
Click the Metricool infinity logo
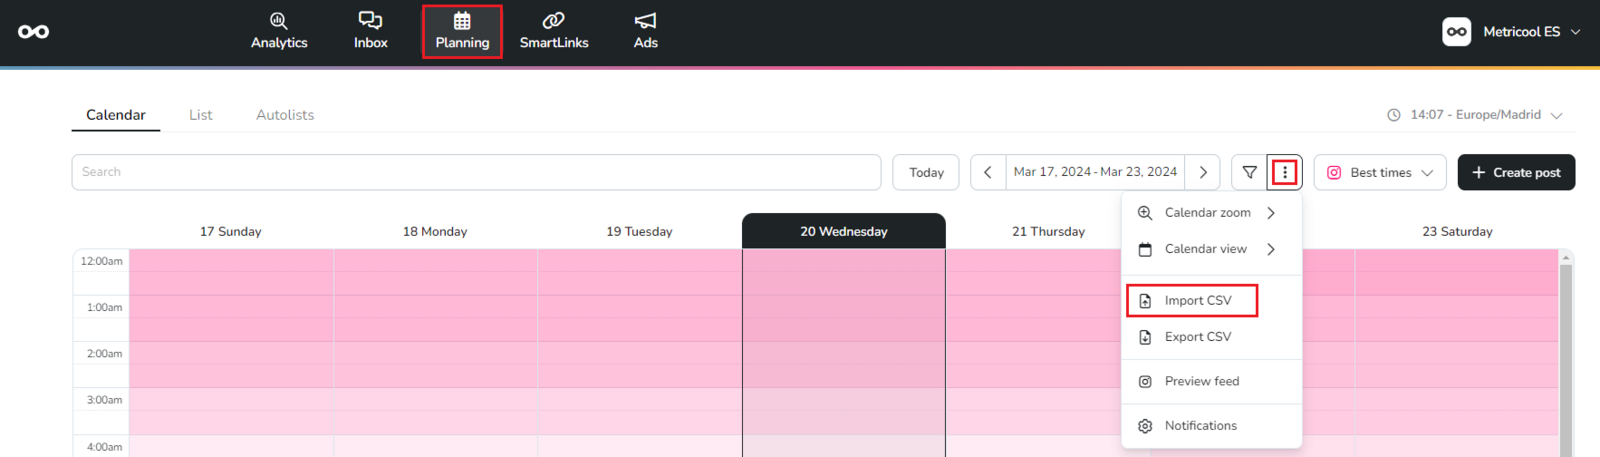pyautogui.click(x=33, y=32)
